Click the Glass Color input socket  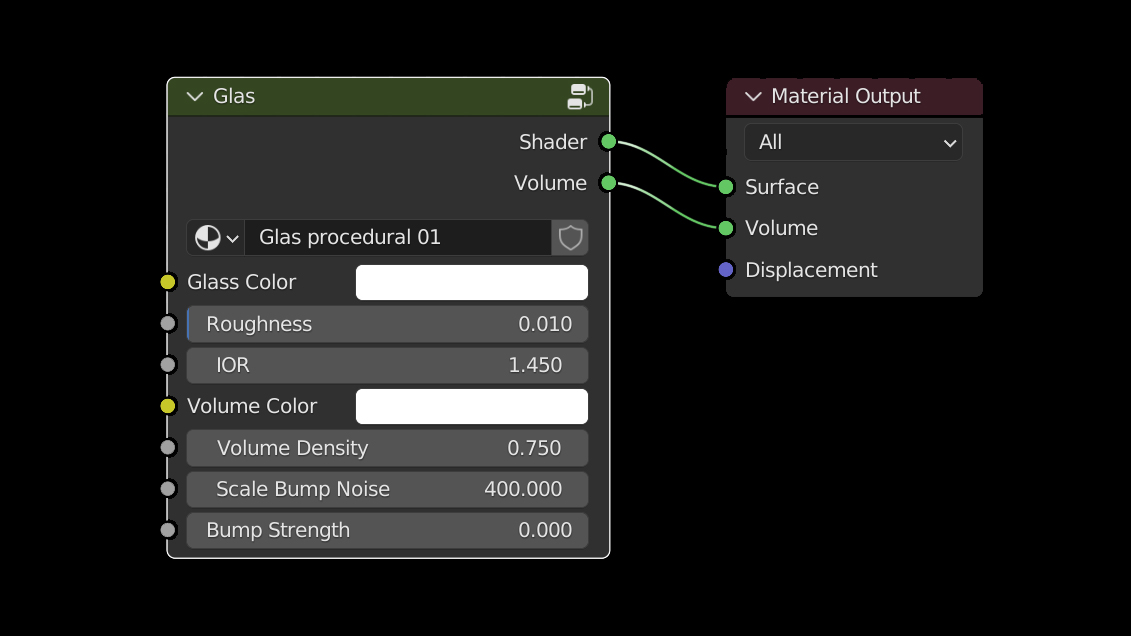click(168, 283)
